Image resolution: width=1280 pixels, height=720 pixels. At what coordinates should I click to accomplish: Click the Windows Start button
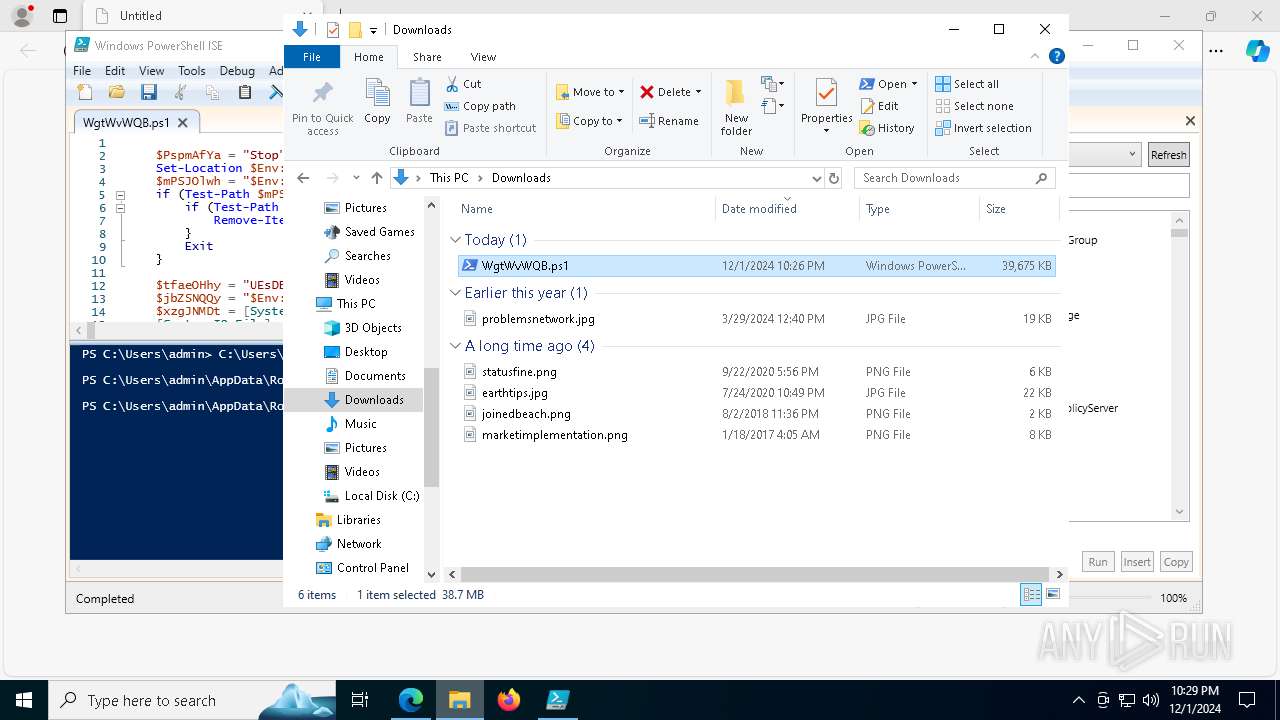coord(24,700)
